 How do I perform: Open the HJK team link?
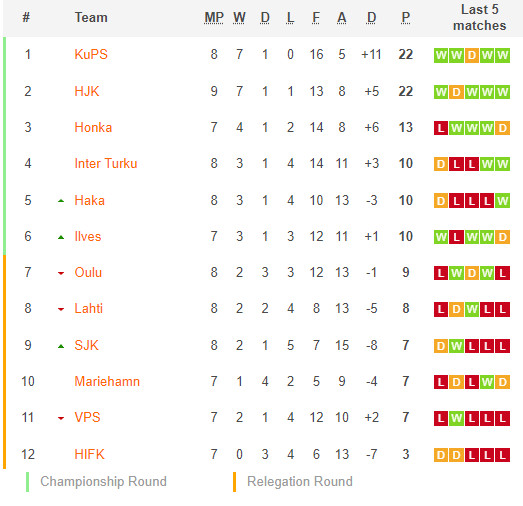[87, 91]
